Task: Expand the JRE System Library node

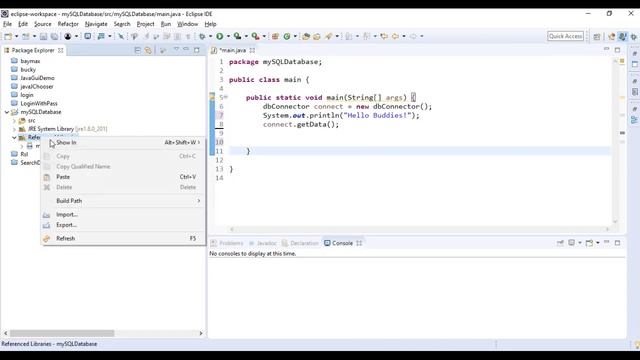Action: click(14, 129)
